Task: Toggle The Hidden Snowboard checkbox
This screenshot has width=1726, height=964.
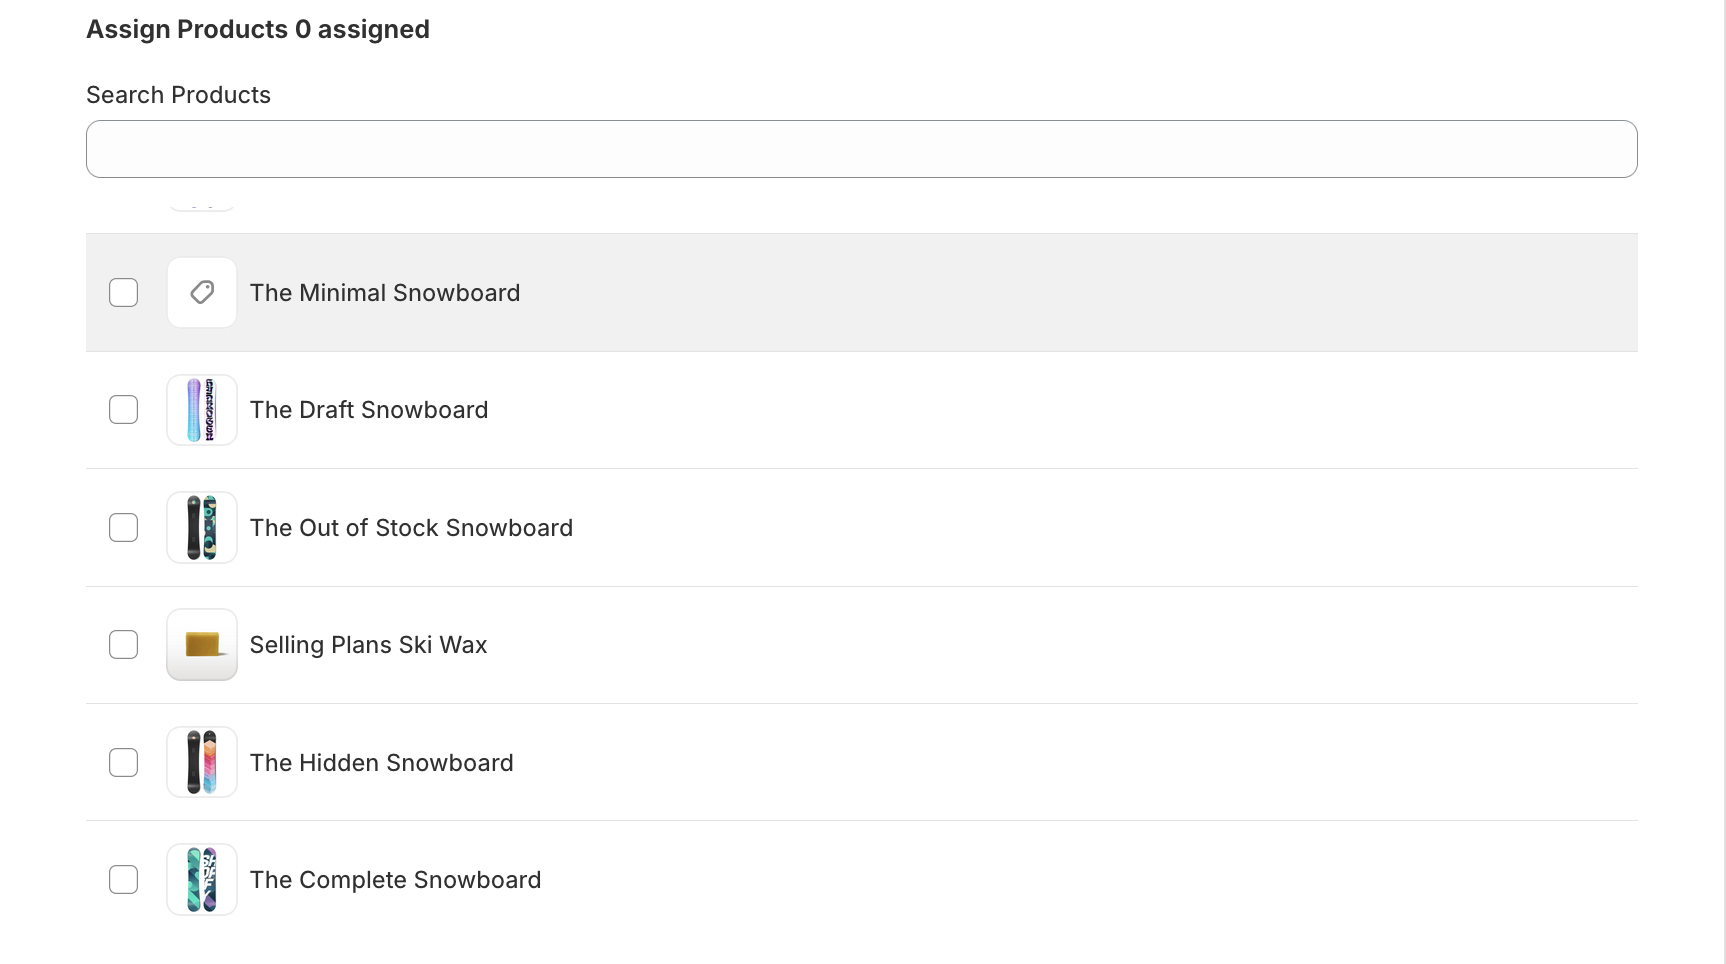Action: 124,762
